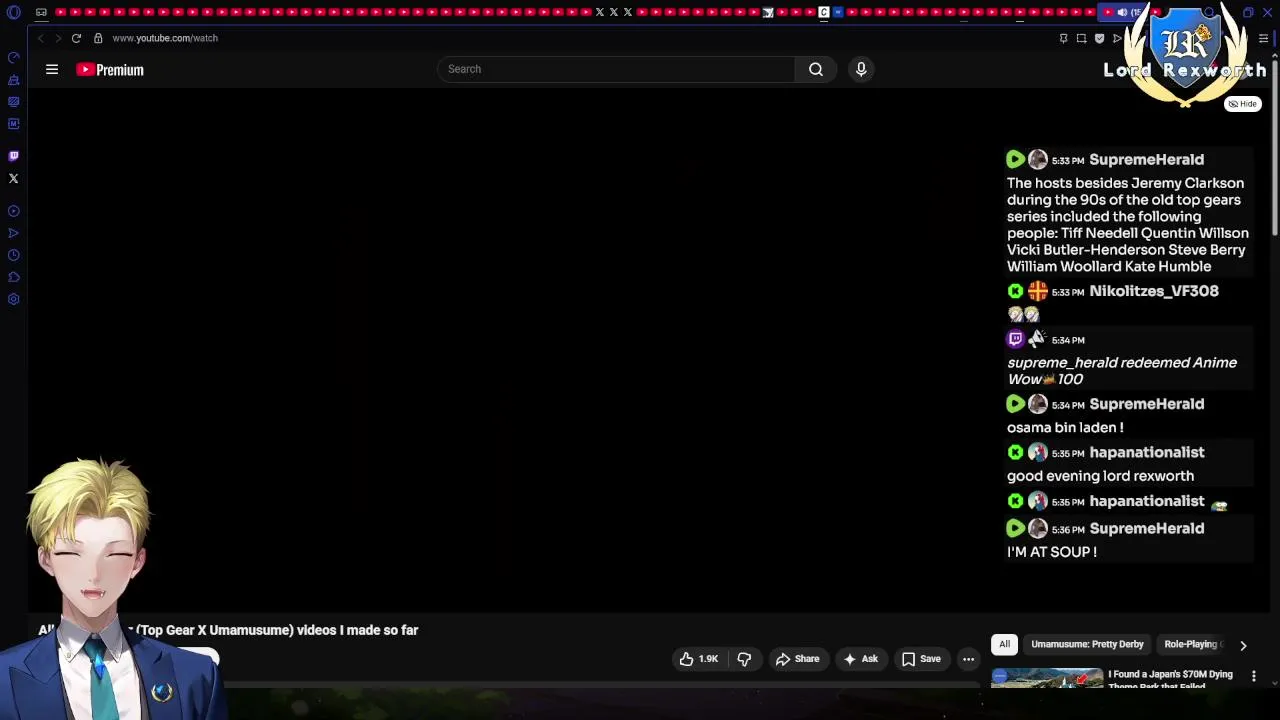Select the Role-Playing chip
The width and height of the screenshot is (1280, 720).
point(1192,645)
